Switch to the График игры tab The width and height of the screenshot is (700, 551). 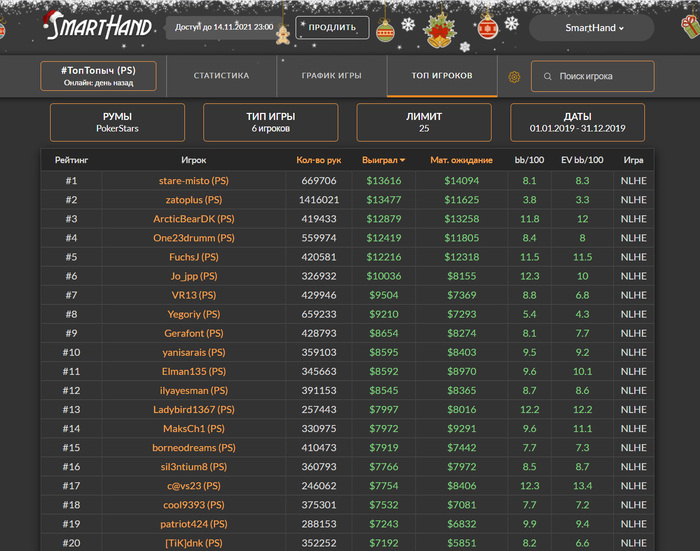[x=331, y=76]
